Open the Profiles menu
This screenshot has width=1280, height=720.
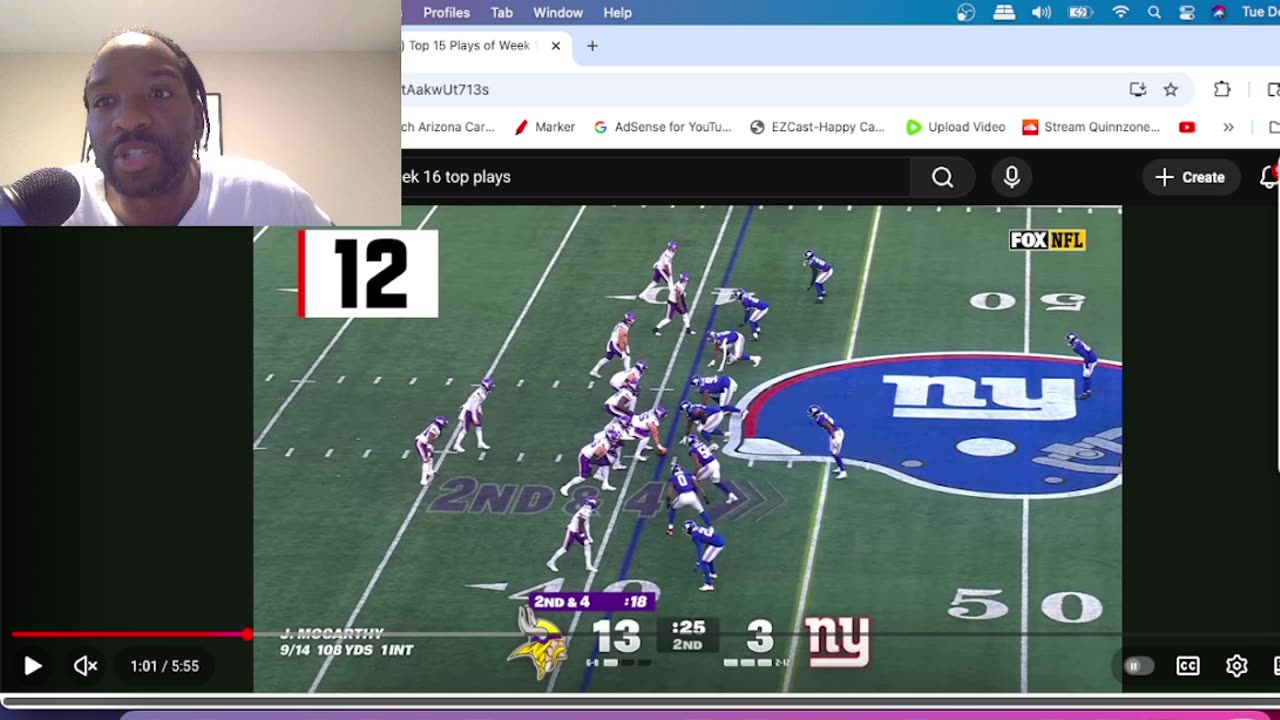(446, 12)
